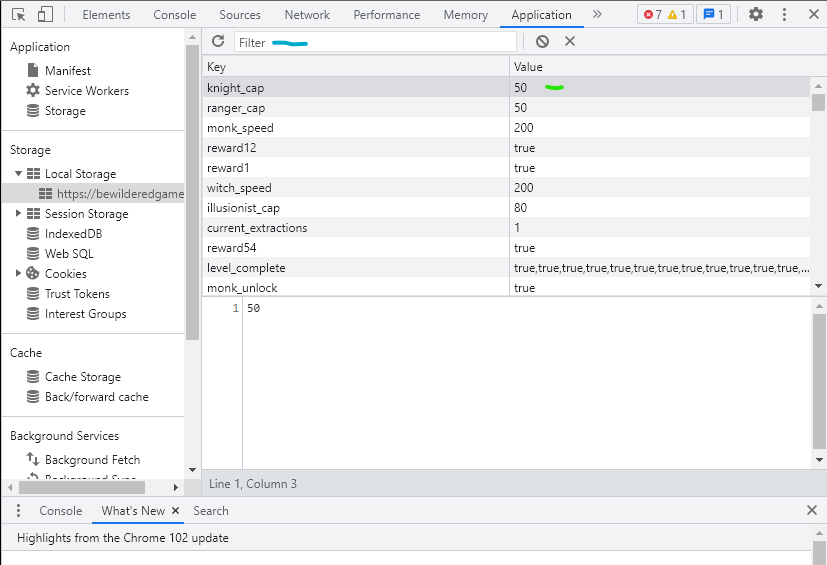The height and width of the screenshot is (565, 827).
Task: Close the What's New drawer tab
Action: [x=176, y=510]
